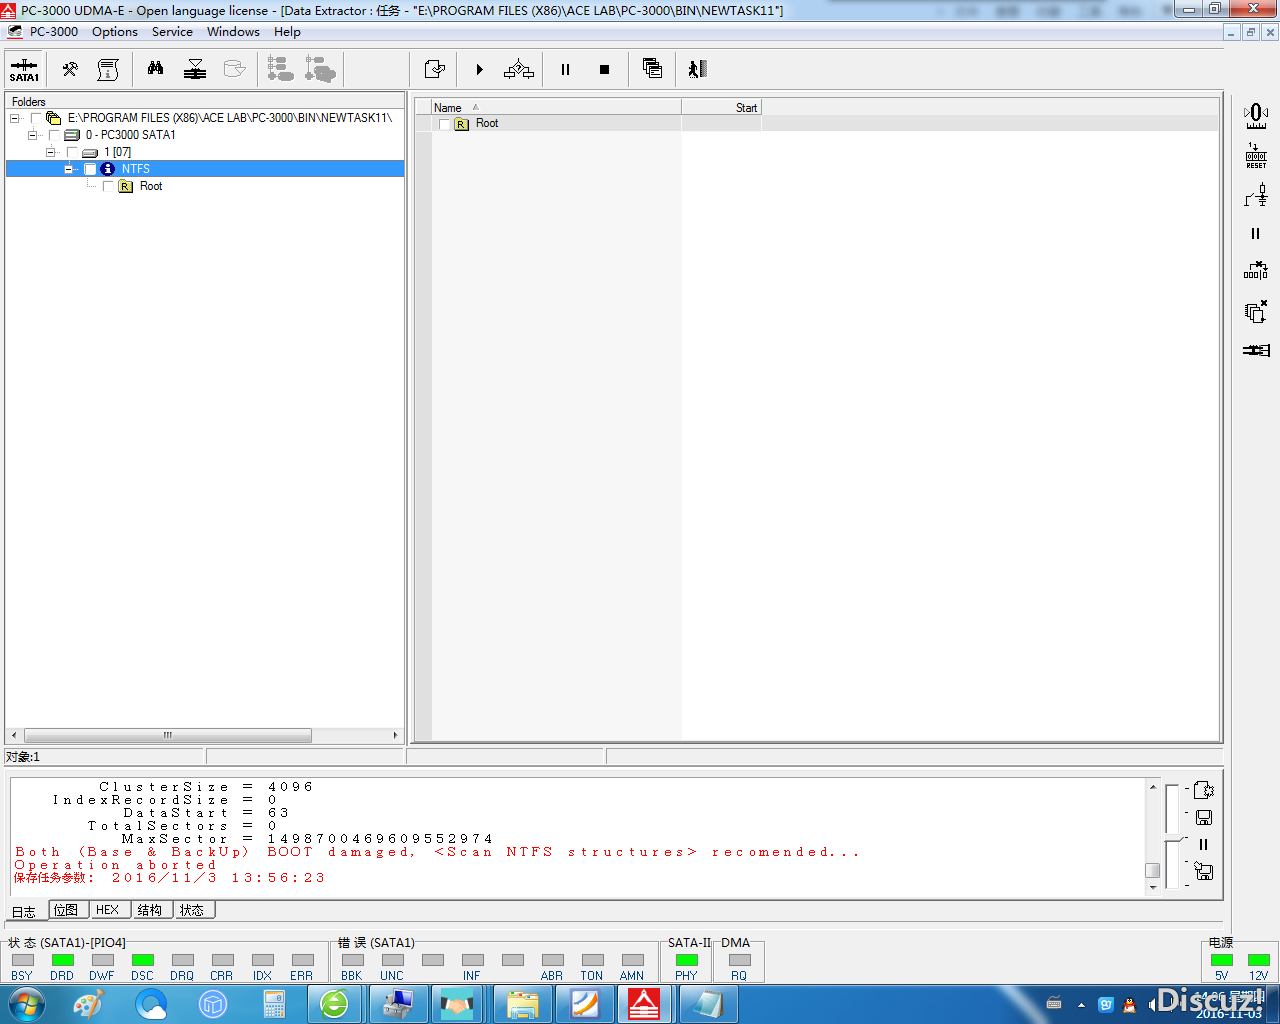Switch to the HEX tab
1280x1024 pixels.
click(x=107, y=910)
